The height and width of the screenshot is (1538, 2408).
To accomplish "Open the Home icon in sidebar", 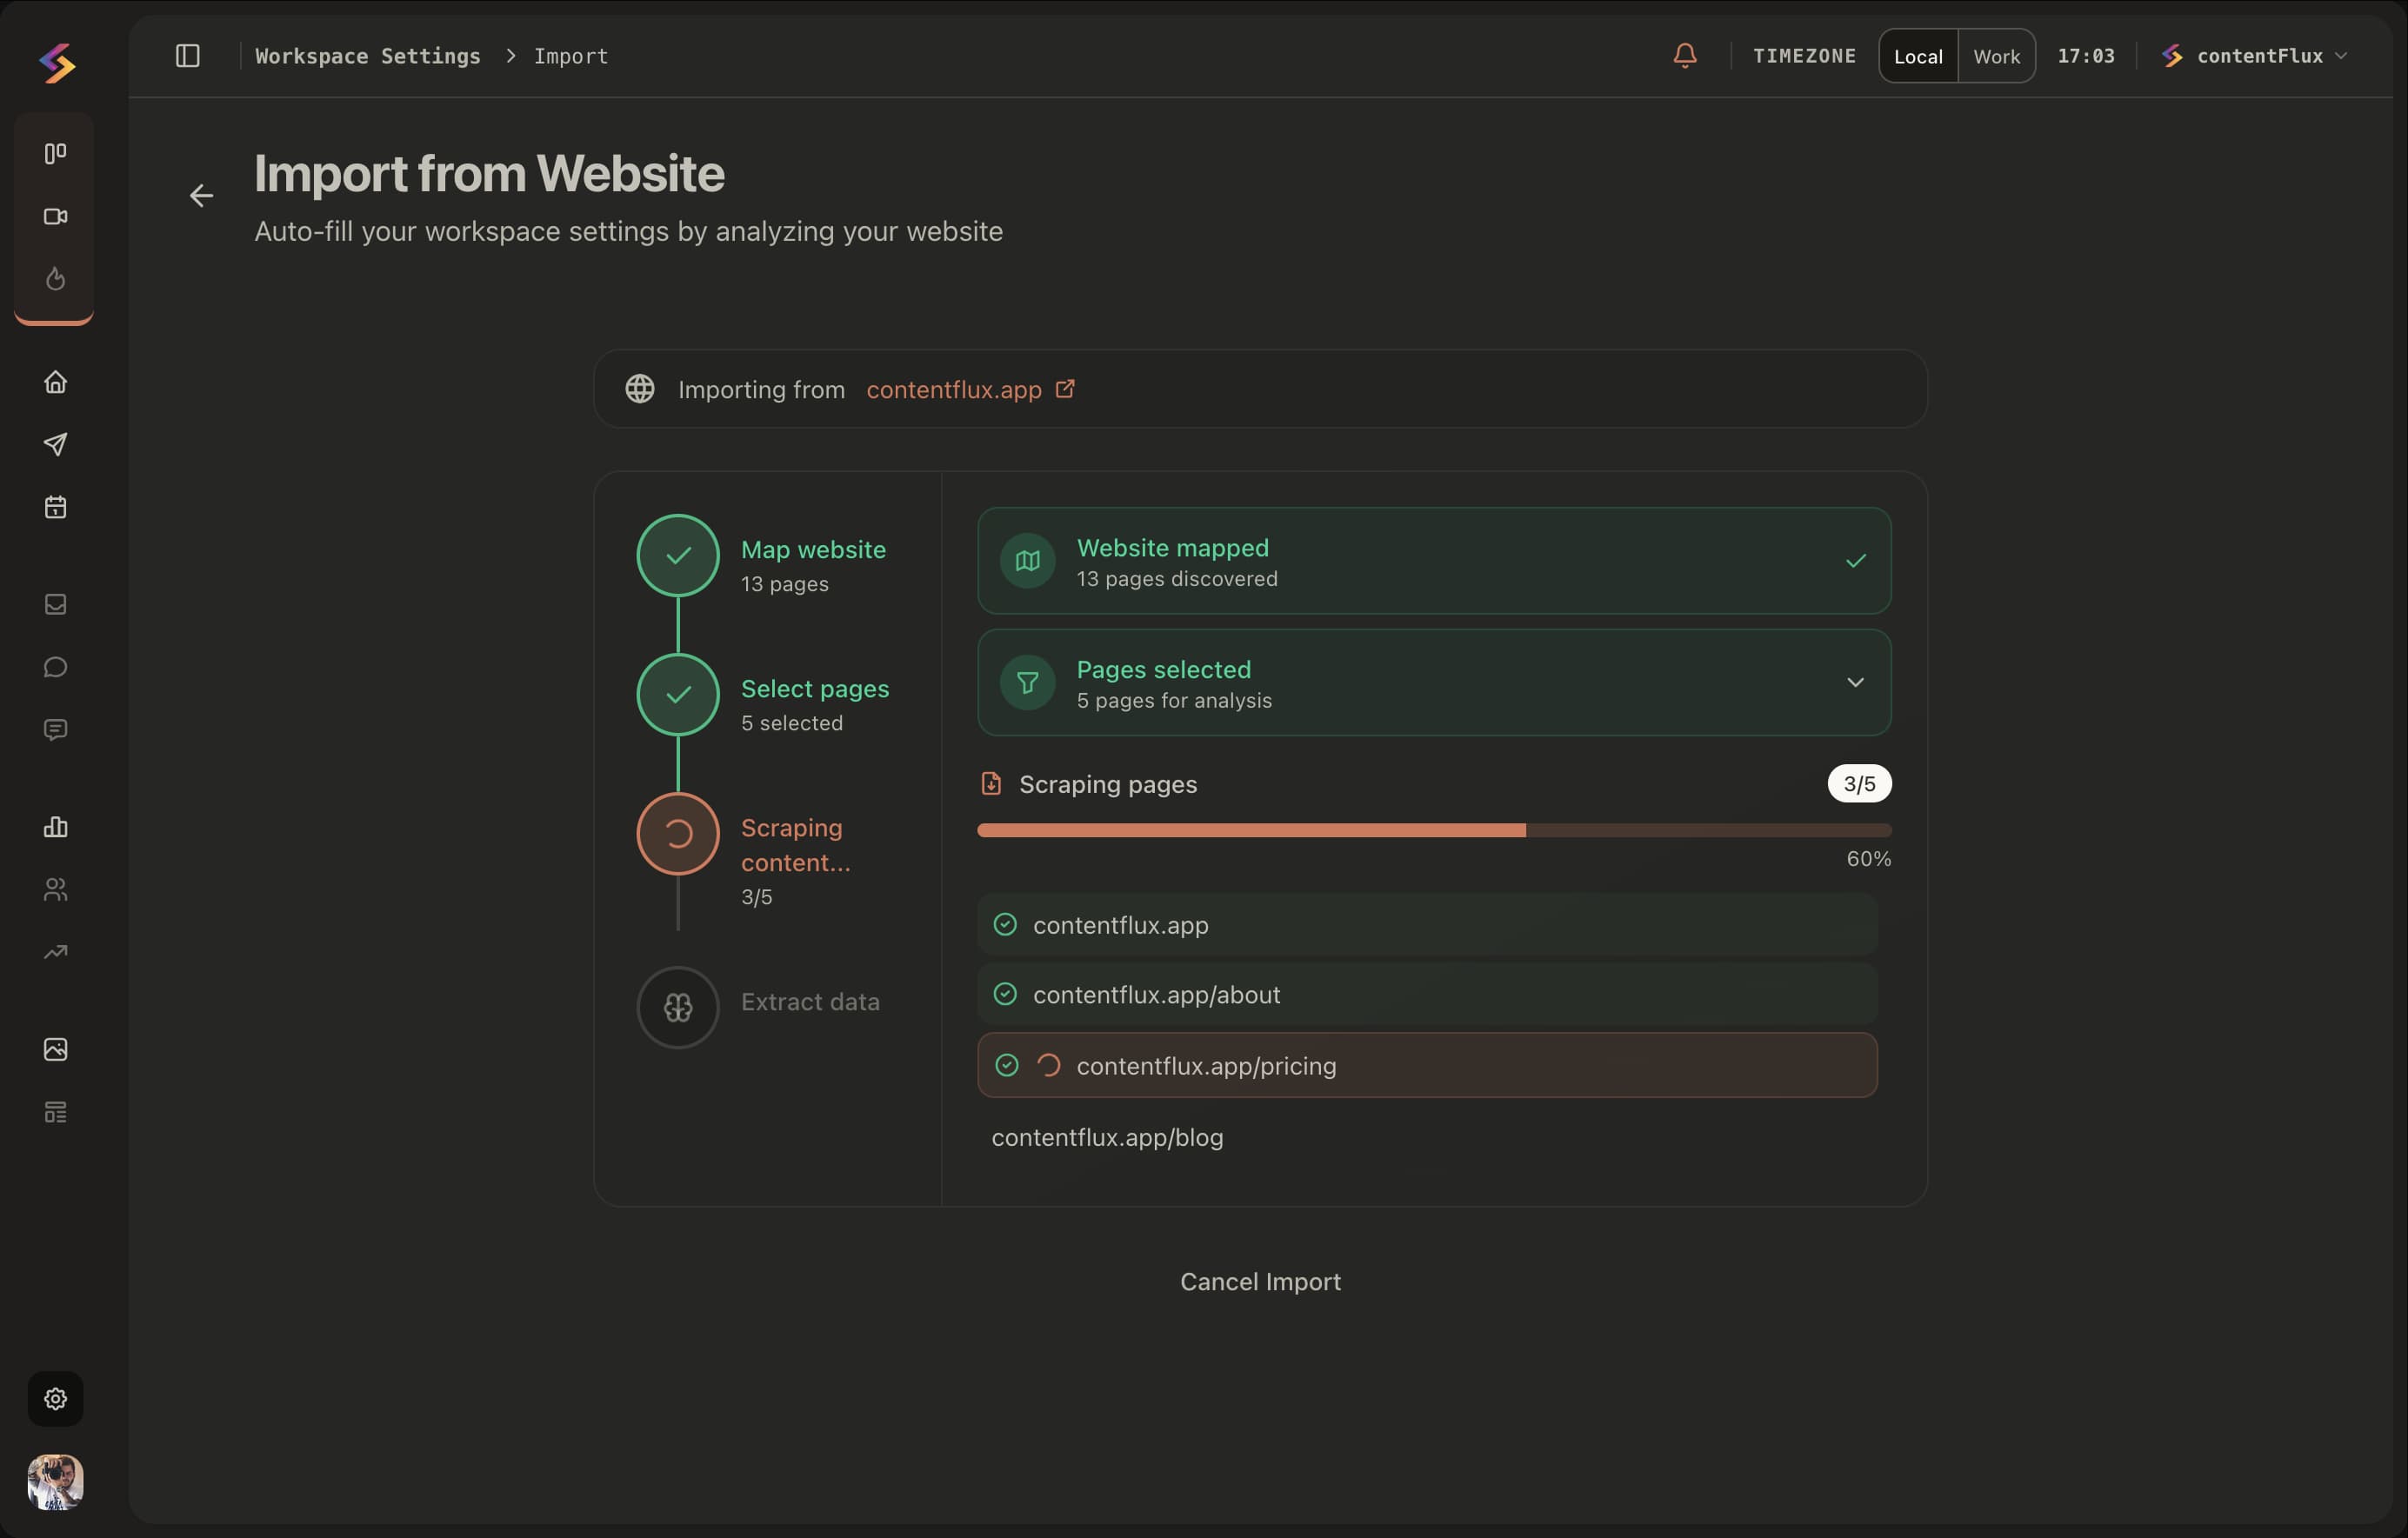I will (x=55, y=382).
